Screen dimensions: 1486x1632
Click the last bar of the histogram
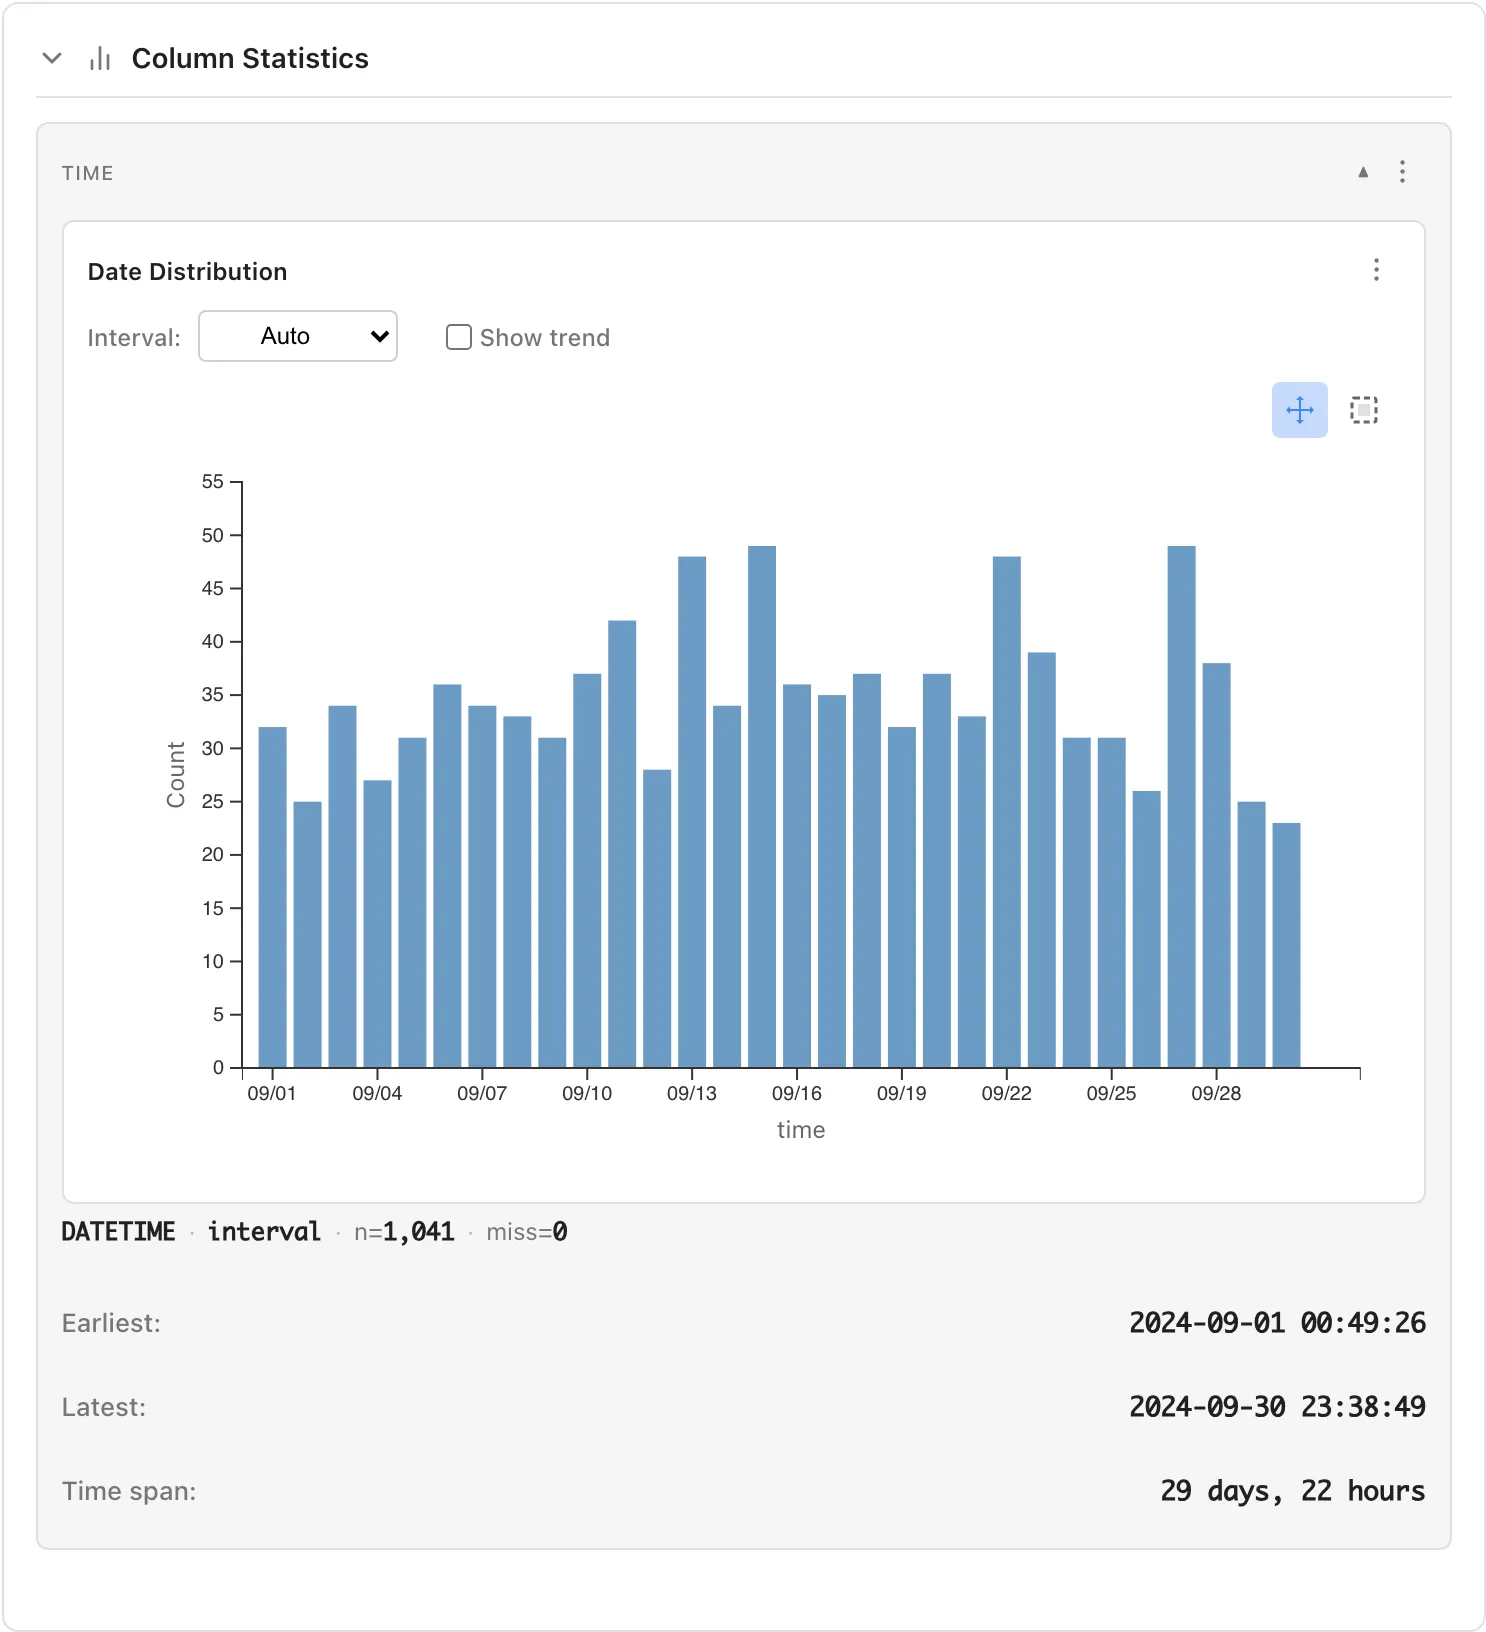point(1286,945)
